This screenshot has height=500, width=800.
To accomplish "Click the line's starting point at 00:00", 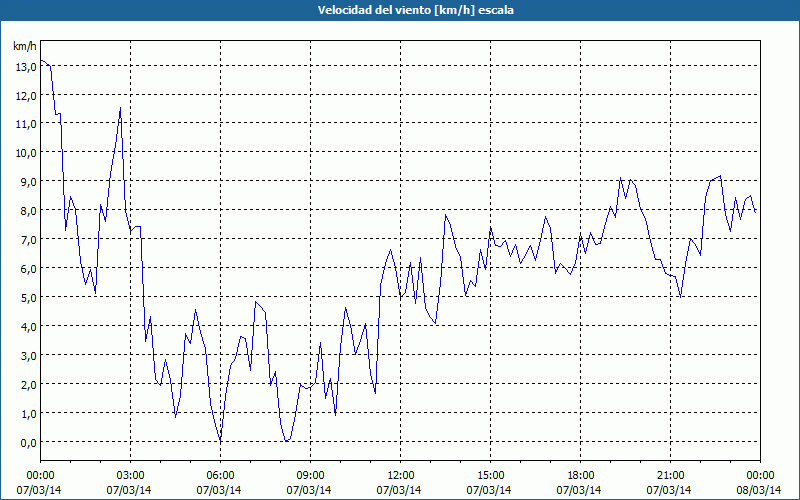I will coord(41,60).
